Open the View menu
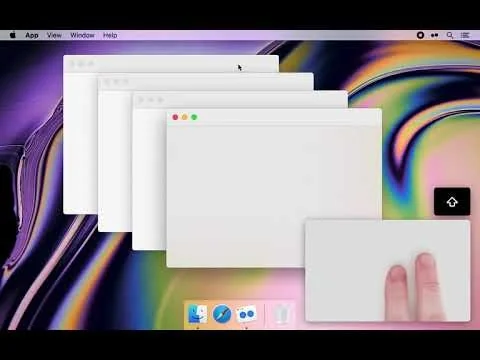 tap(54, 35)
